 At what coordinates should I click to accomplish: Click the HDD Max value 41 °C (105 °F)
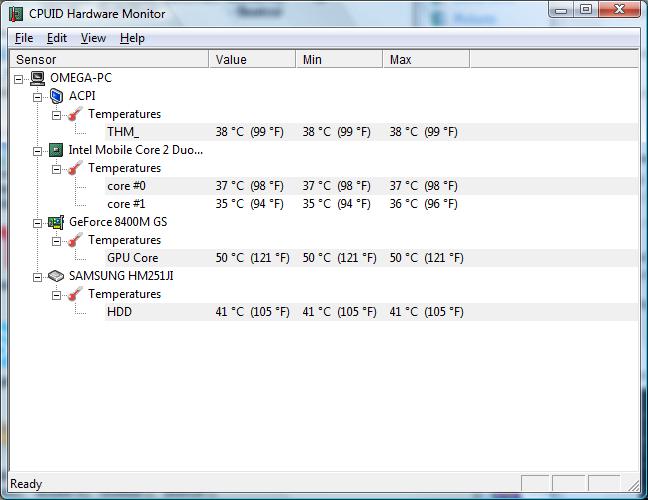(426, 312)
